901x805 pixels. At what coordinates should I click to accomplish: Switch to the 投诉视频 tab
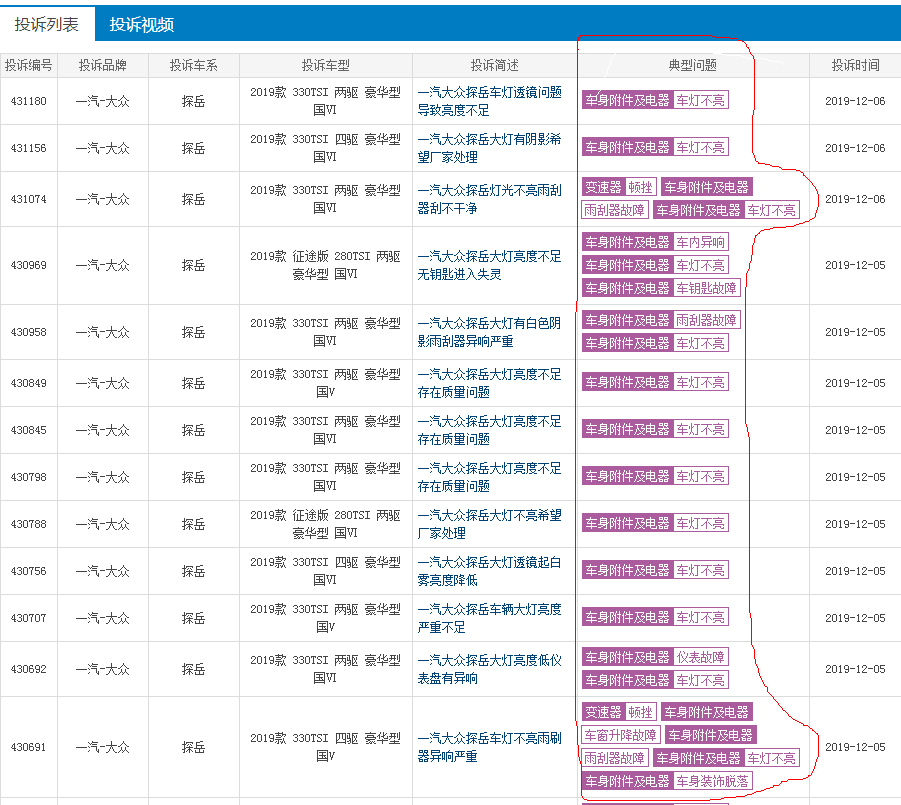click(141, 24)
